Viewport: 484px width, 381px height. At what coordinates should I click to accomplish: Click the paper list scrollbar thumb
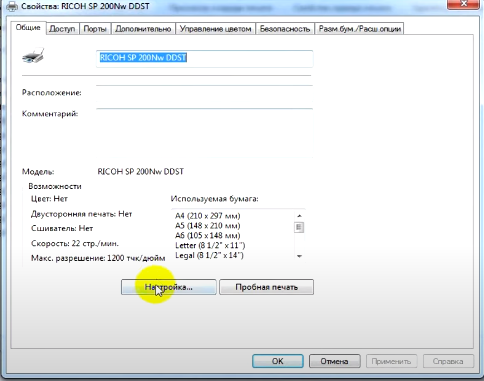[x=299, y=228]
